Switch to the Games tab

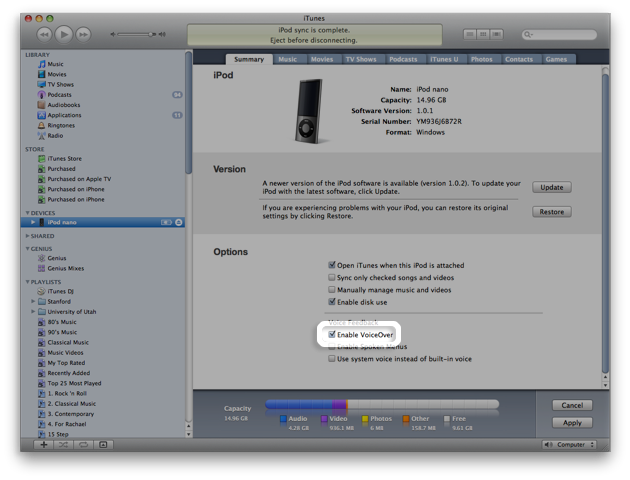click(556, 59)
